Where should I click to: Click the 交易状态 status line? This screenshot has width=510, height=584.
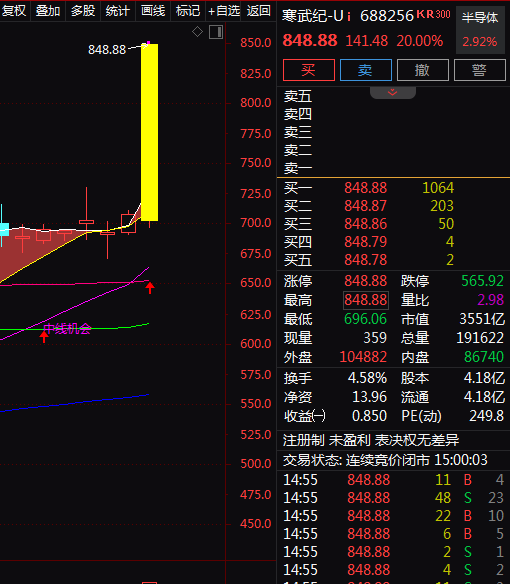[x=385, y=460]
